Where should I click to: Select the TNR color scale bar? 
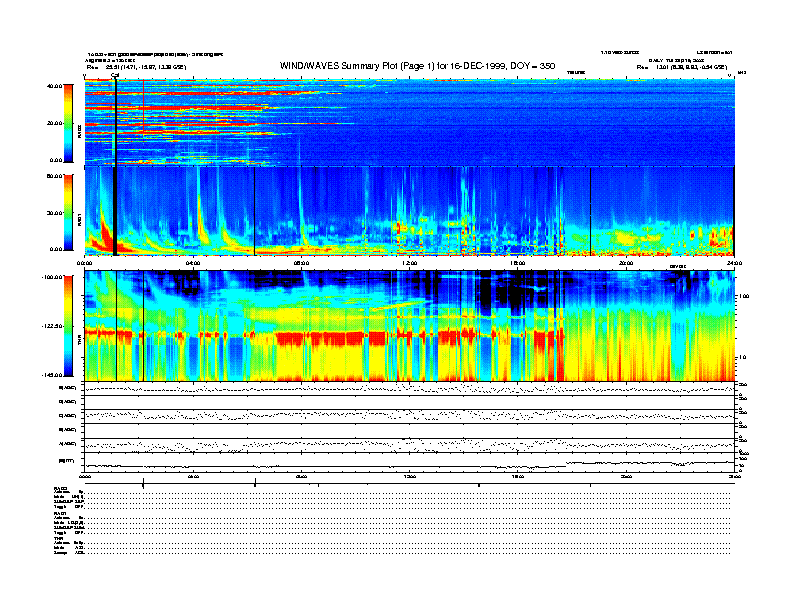pyautogui.click(x=68, y=326)
